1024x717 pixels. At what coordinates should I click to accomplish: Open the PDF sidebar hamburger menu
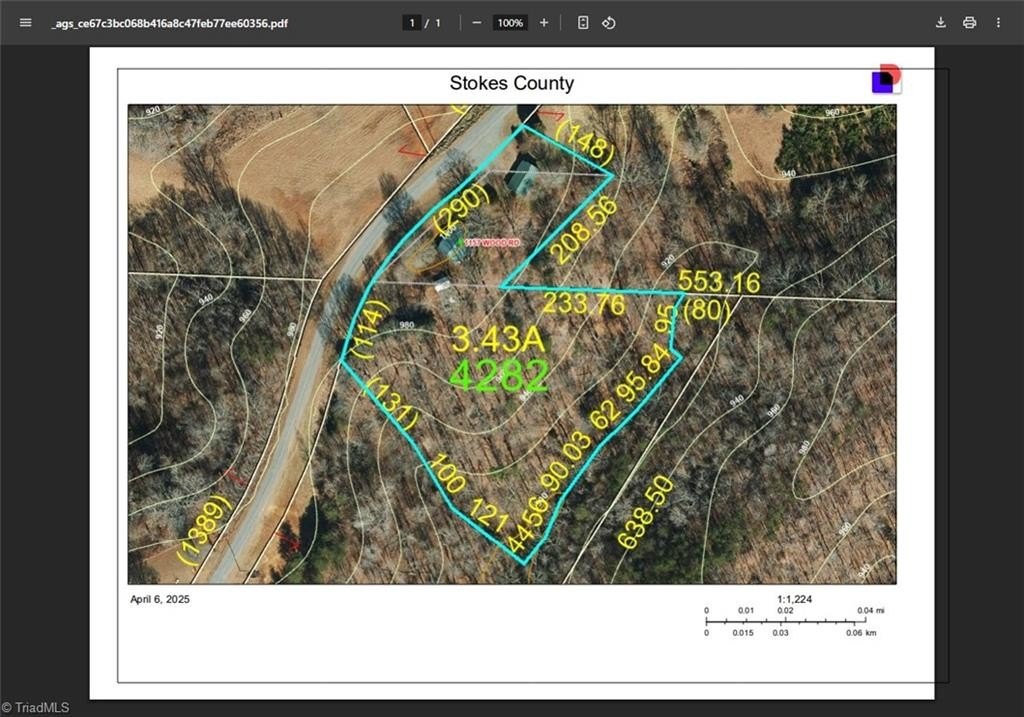(25, 22)
